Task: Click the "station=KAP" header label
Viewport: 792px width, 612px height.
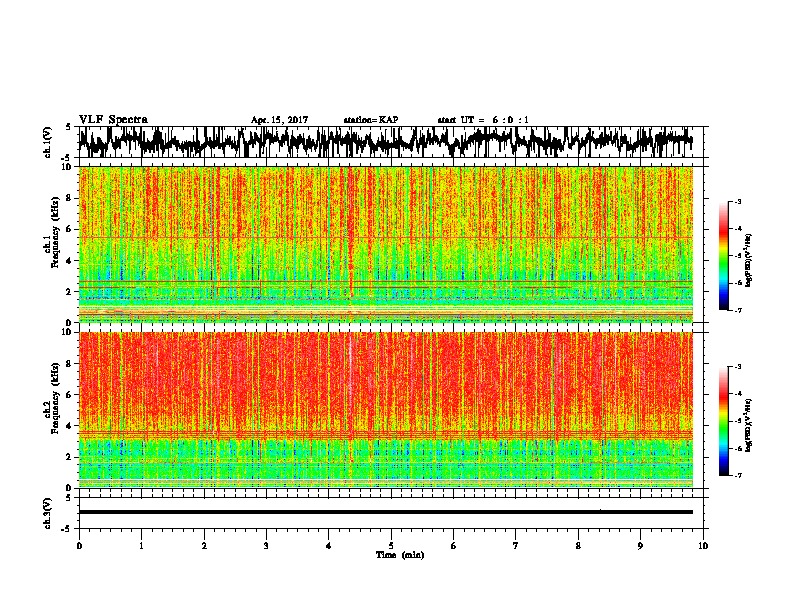Action: tap(371, 120)
